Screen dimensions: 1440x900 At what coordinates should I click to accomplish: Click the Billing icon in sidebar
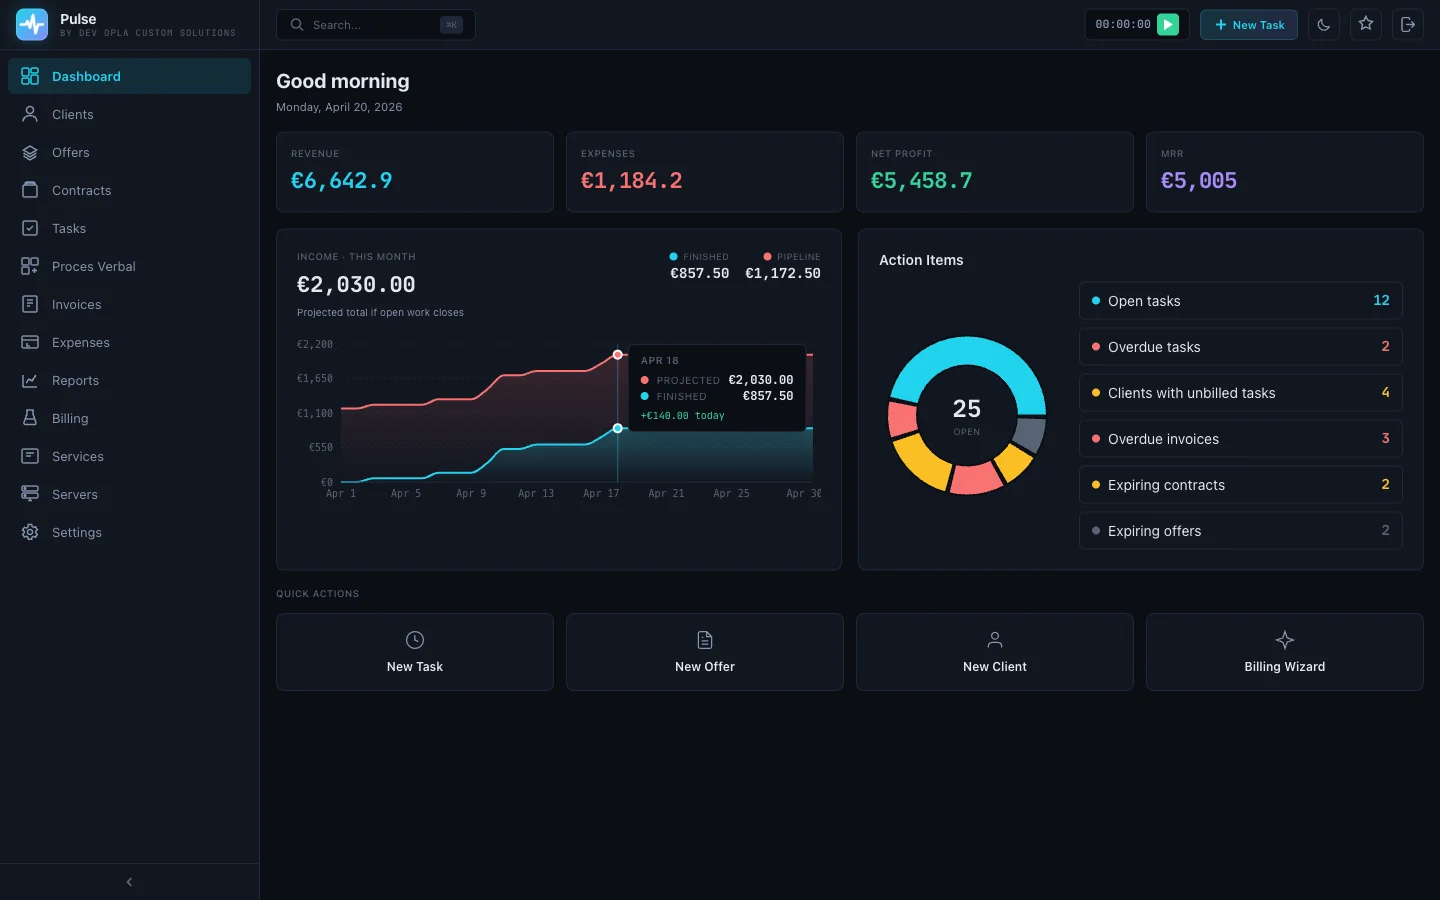(x=30, y=418)
